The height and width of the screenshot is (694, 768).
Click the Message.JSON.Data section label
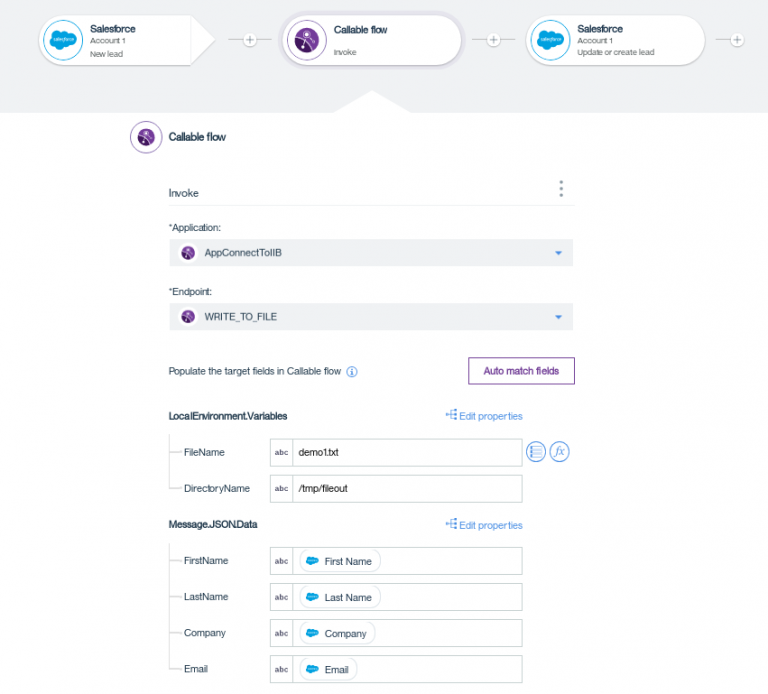pos(213,525)
